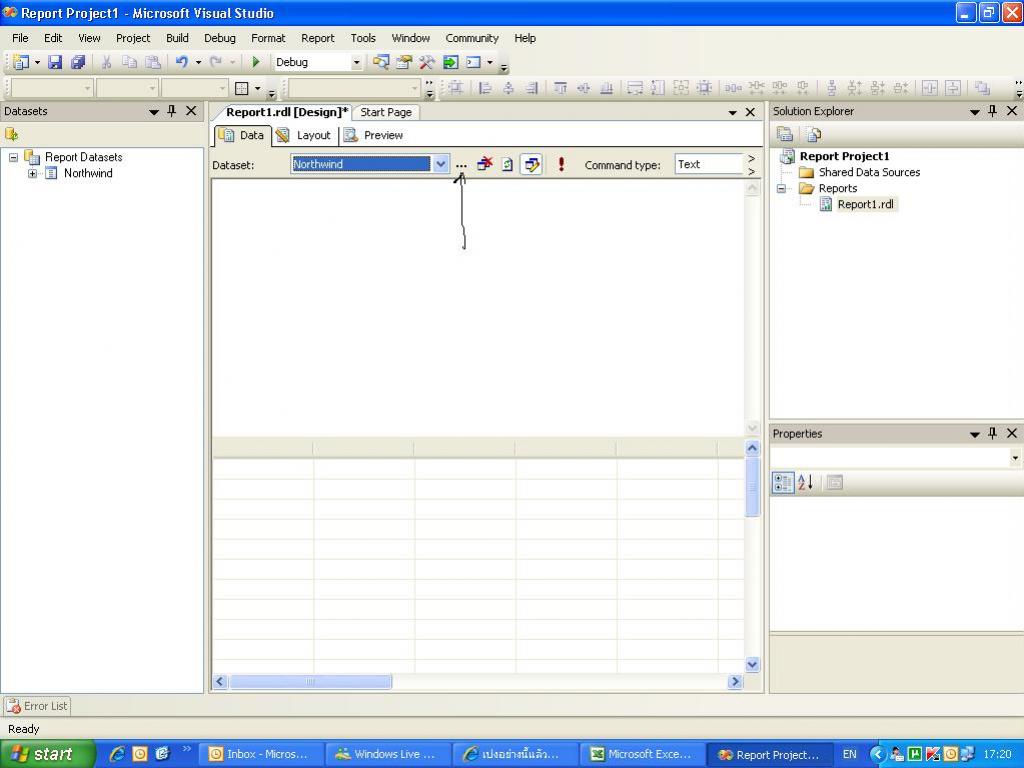This screenshot has height=768, width=1024.
Task: Click the Save toolbar icon
Action: tap(55, 62)
